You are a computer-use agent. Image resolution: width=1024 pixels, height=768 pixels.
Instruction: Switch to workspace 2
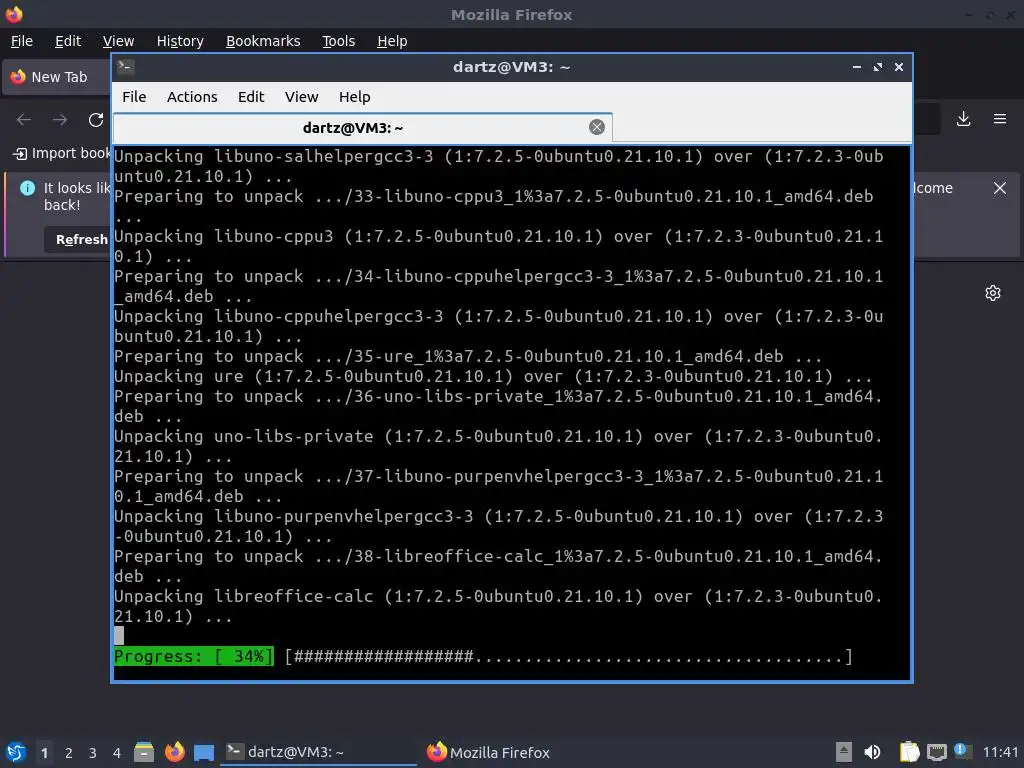pyautogui.click(x=69, y=753)
